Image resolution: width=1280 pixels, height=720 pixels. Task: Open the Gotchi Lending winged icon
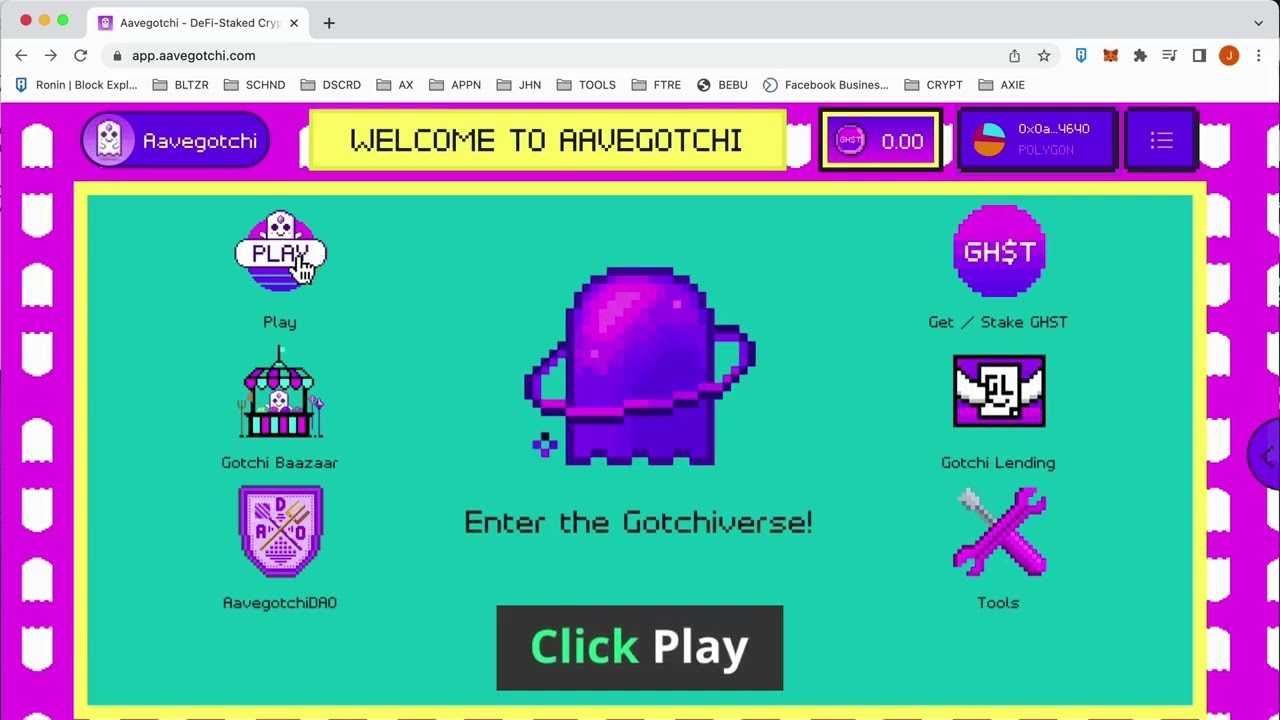coord(999,391)
